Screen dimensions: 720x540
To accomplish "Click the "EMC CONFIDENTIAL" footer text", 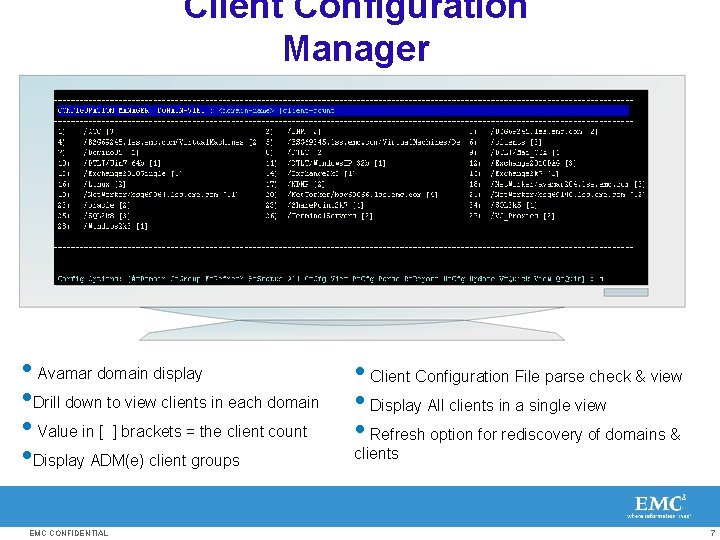I will 69,533.
